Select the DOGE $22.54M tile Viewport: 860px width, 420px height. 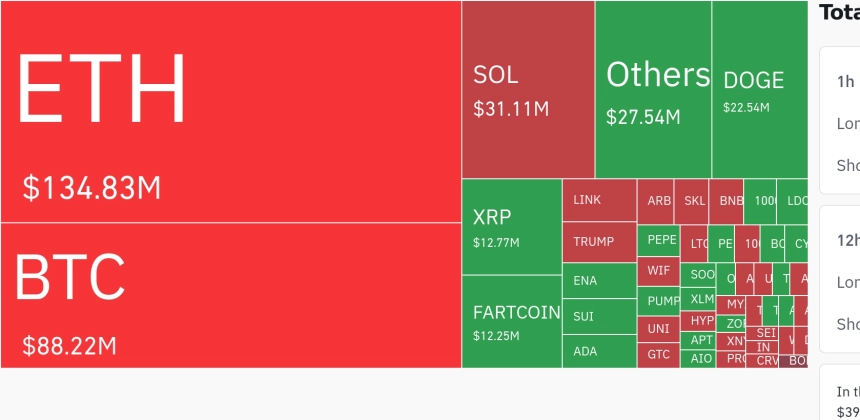point(760,89)
